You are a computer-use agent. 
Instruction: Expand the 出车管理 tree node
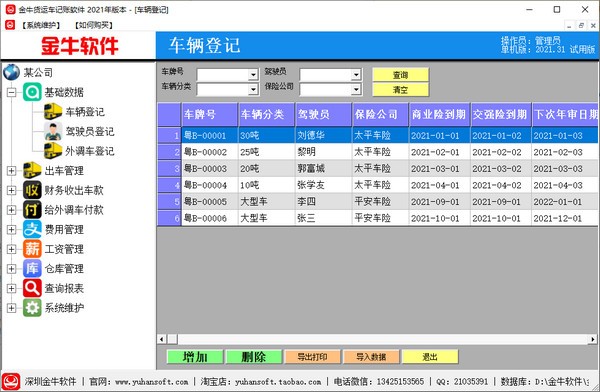[x=11, y=171]
